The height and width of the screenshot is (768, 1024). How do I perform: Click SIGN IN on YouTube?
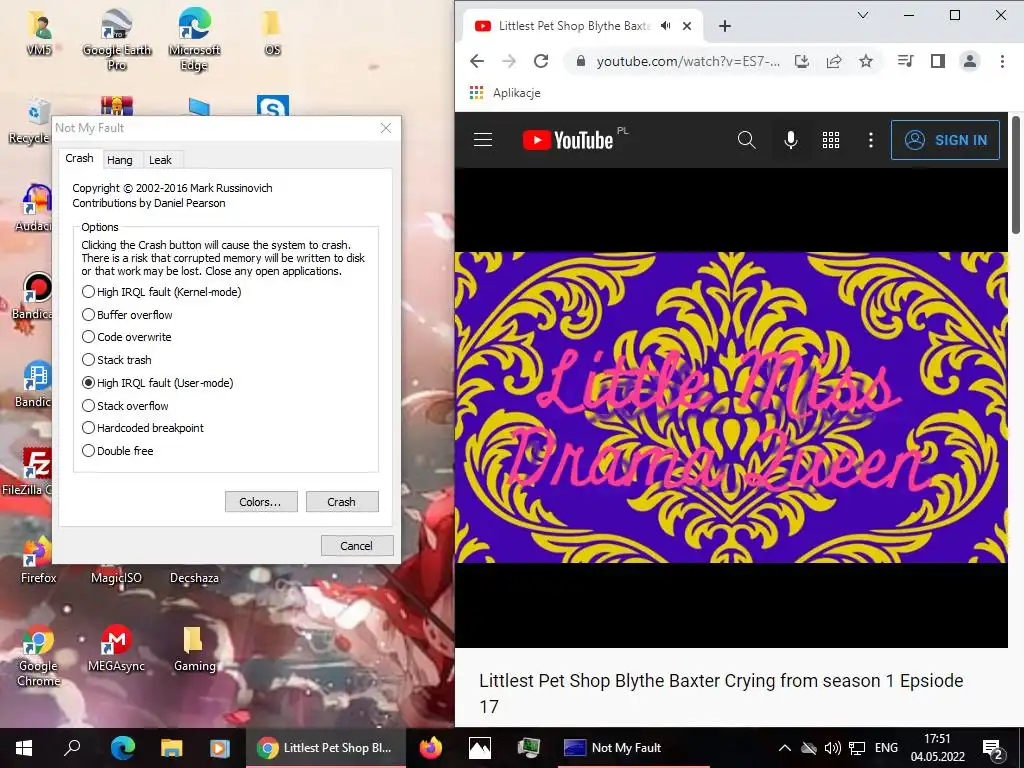[x=945, y=140]
